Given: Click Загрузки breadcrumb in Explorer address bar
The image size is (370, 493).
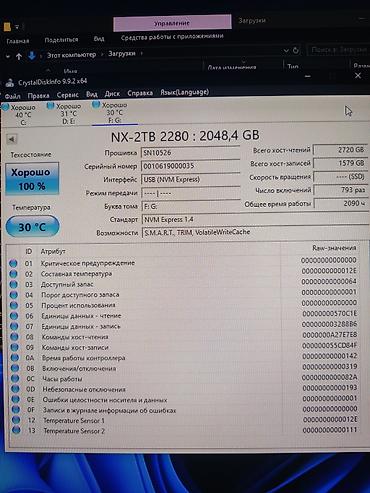Looking at the screenshot, I should pyautogui.click(x=122, y=53).
